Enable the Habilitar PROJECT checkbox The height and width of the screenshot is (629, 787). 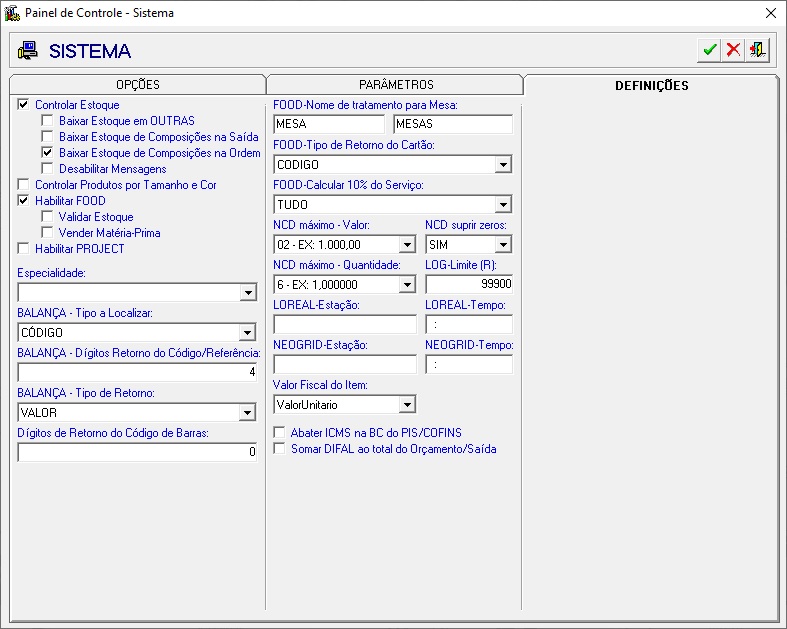point(24,249)
